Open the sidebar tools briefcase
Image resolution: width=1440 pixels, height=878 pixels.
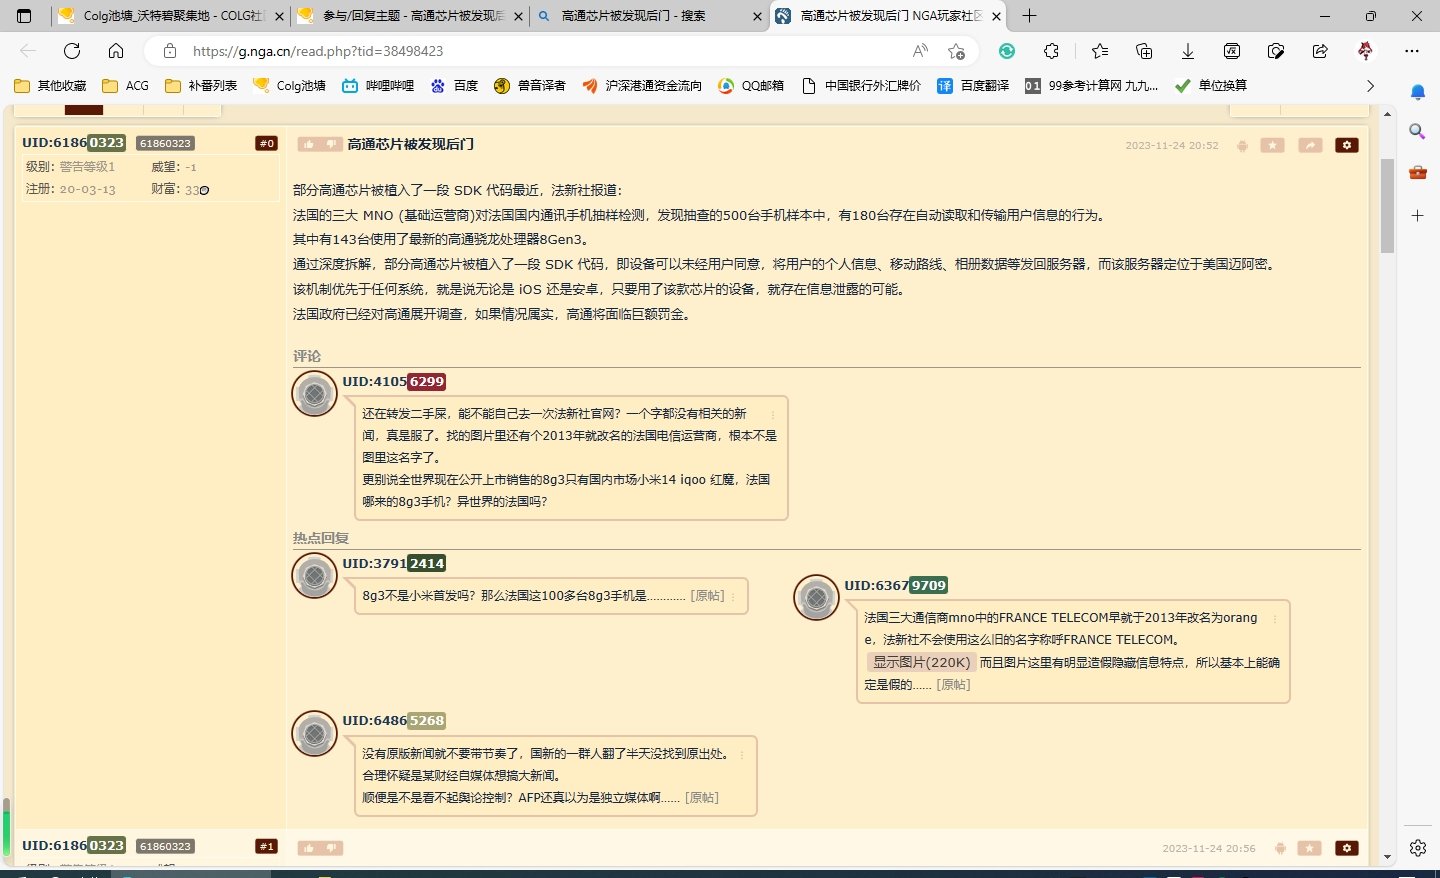pos(1418,173)
